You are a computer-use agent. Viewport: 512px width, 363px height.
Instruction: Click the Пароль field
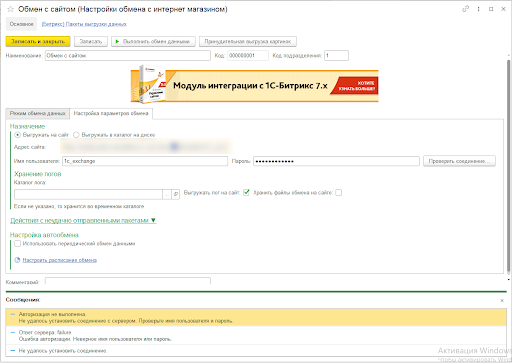pos(336,161)
